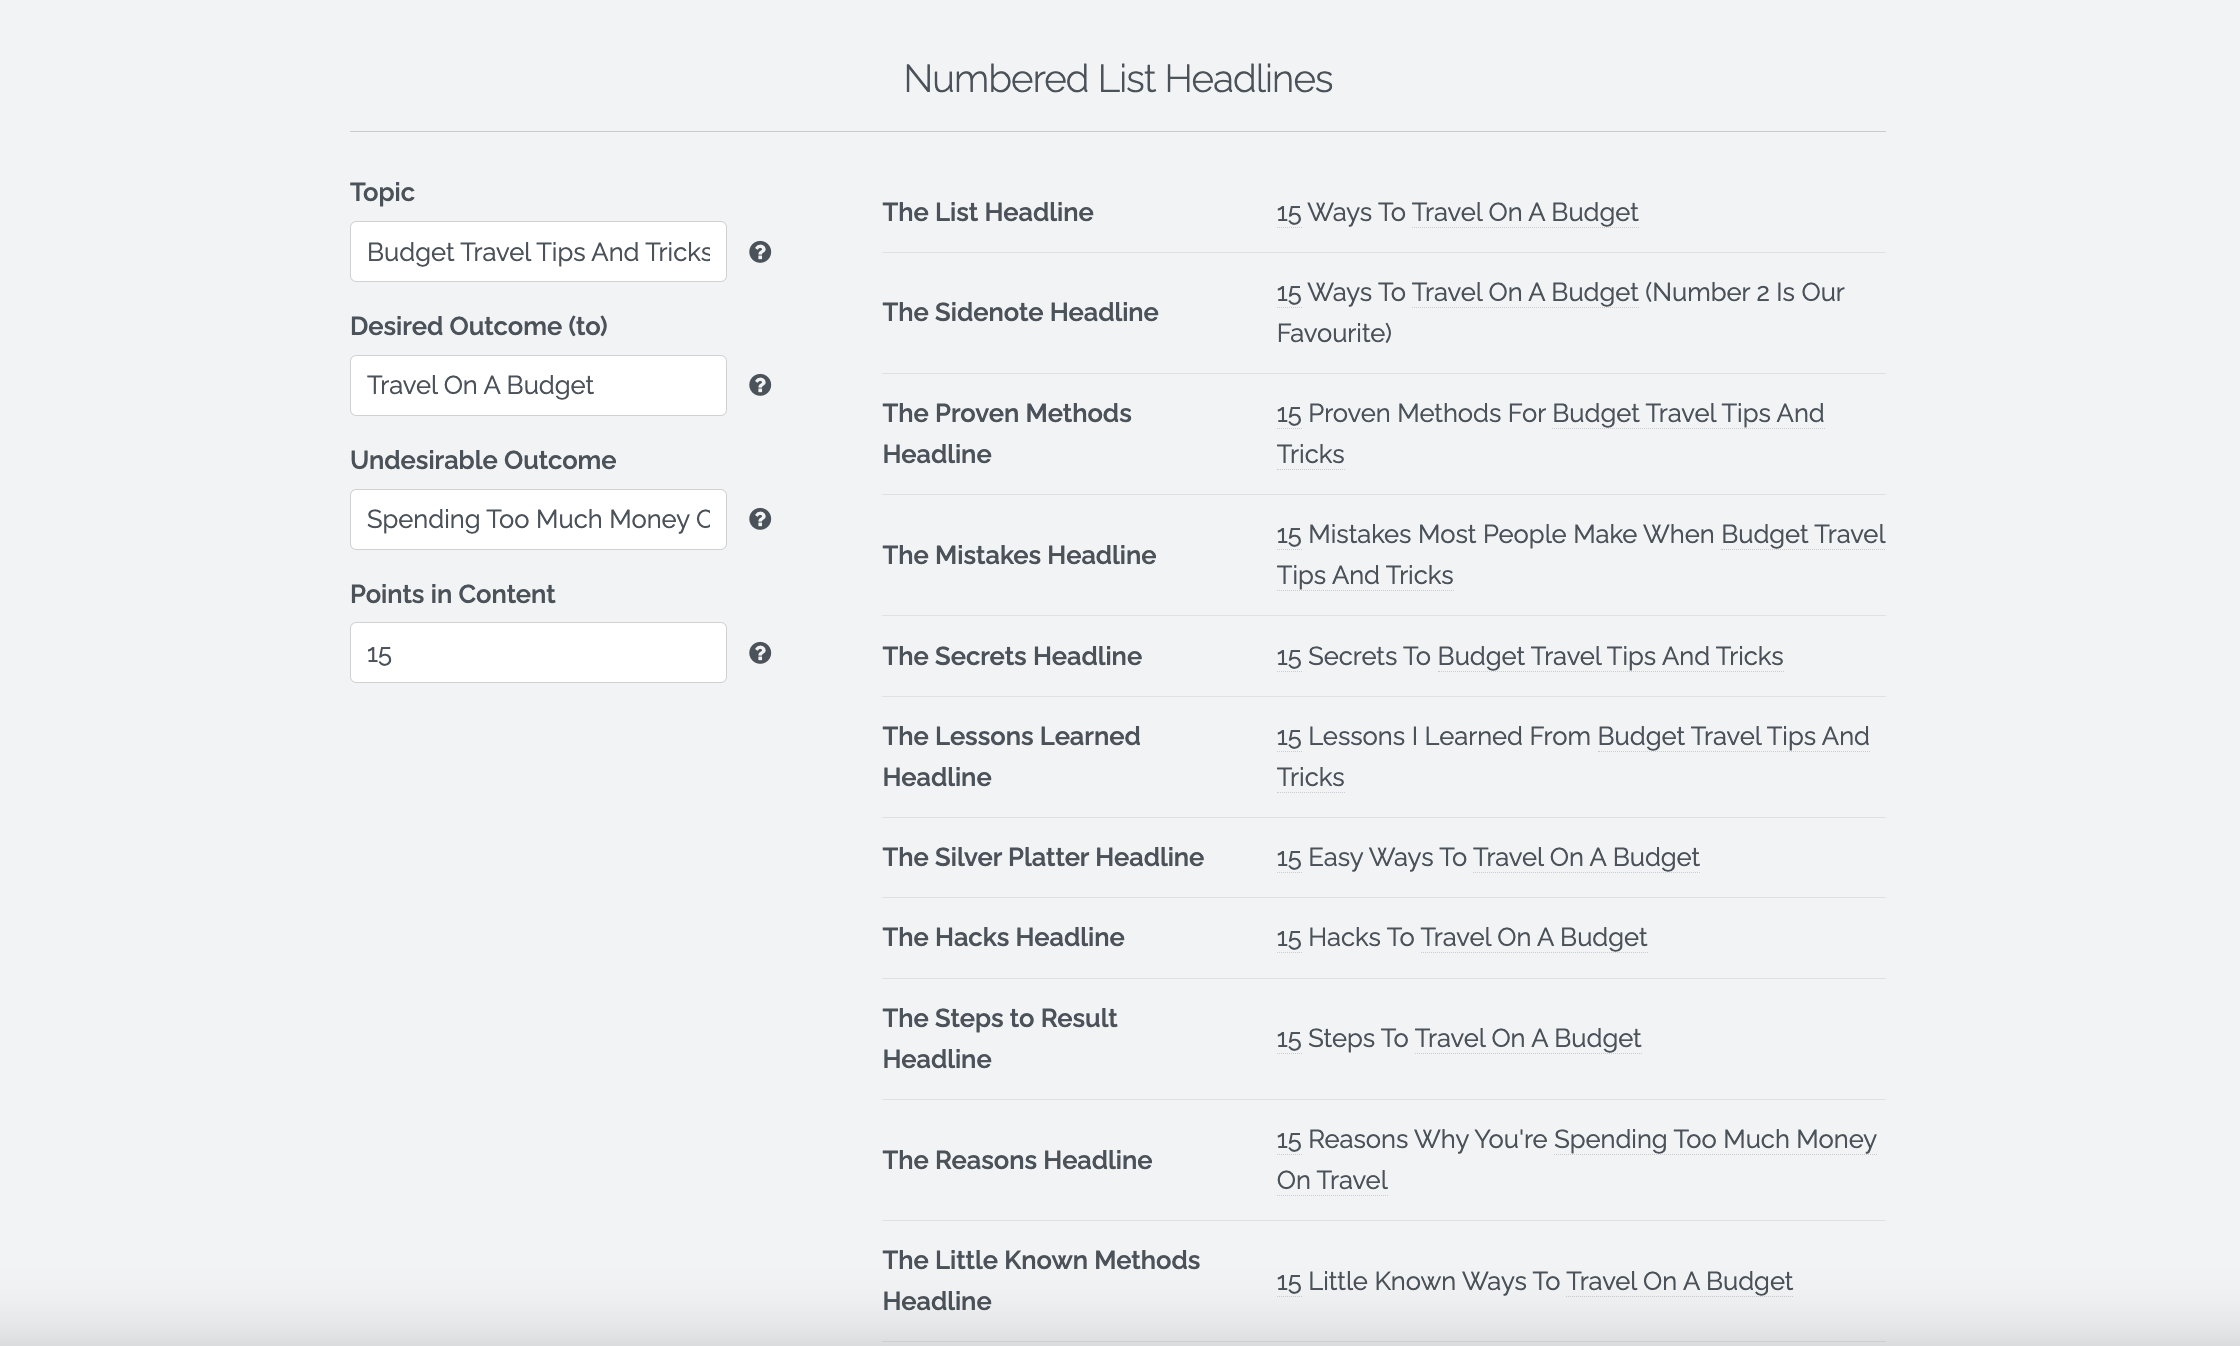The image size is (2240, 1346).
Task: Click the Points in Content number field
Action: click(x=538, y=653)
